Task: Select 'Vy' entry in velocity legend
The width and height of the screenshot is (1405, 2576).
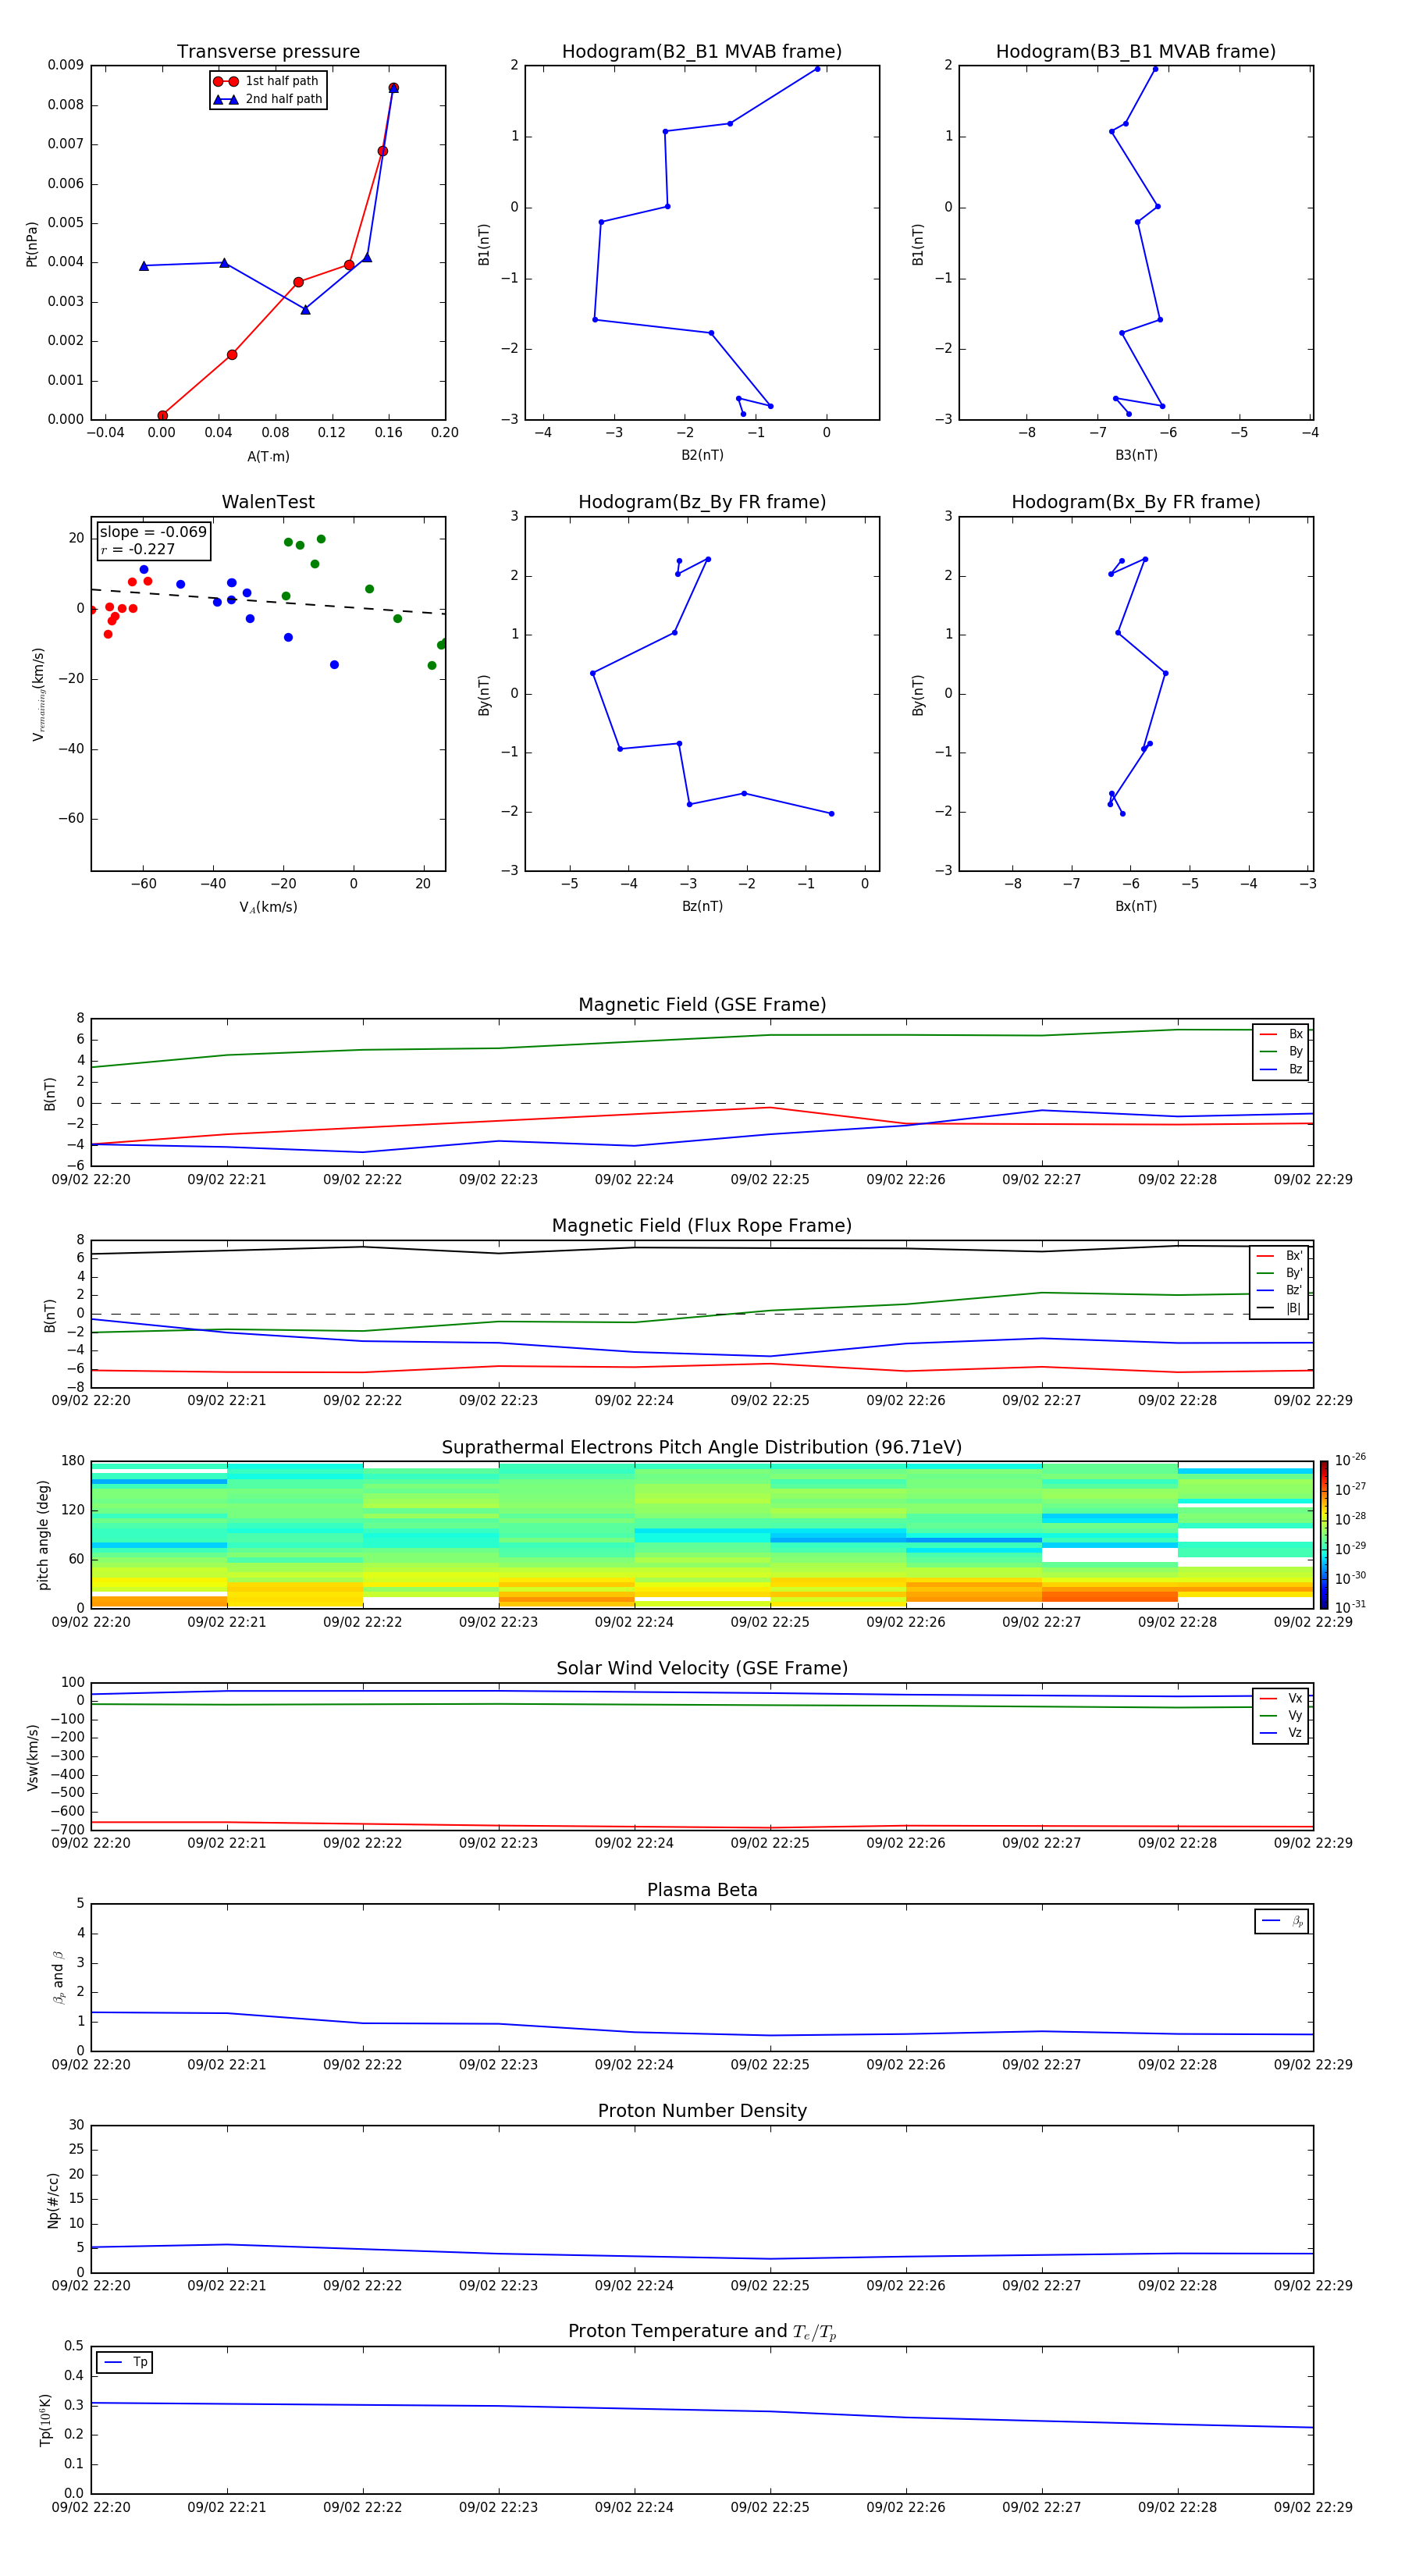Action: (x=1281, y=1716)
